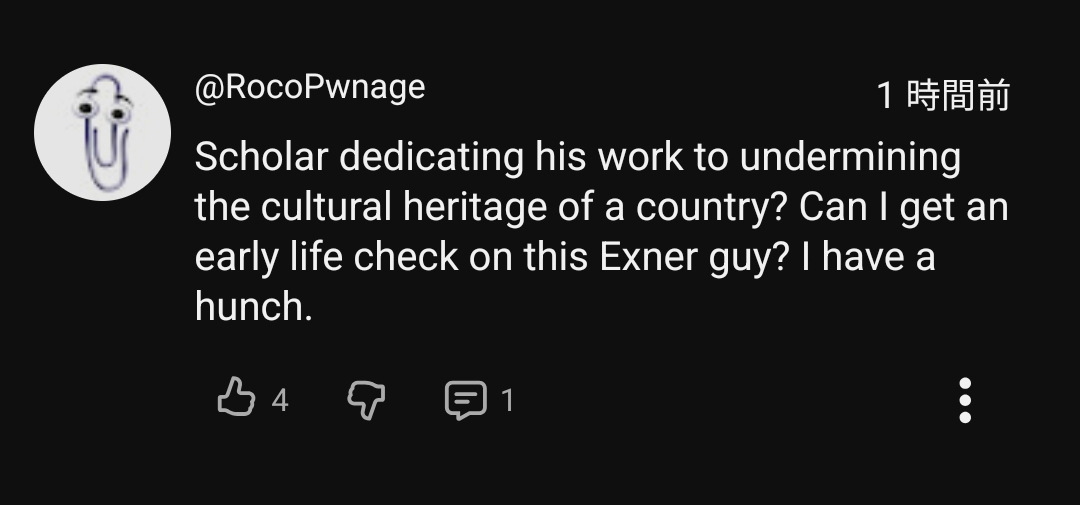Viewport: 1080px width, 505px height.
Task: Open the @RocoPwnage channel link
Action: click(310, 88)
